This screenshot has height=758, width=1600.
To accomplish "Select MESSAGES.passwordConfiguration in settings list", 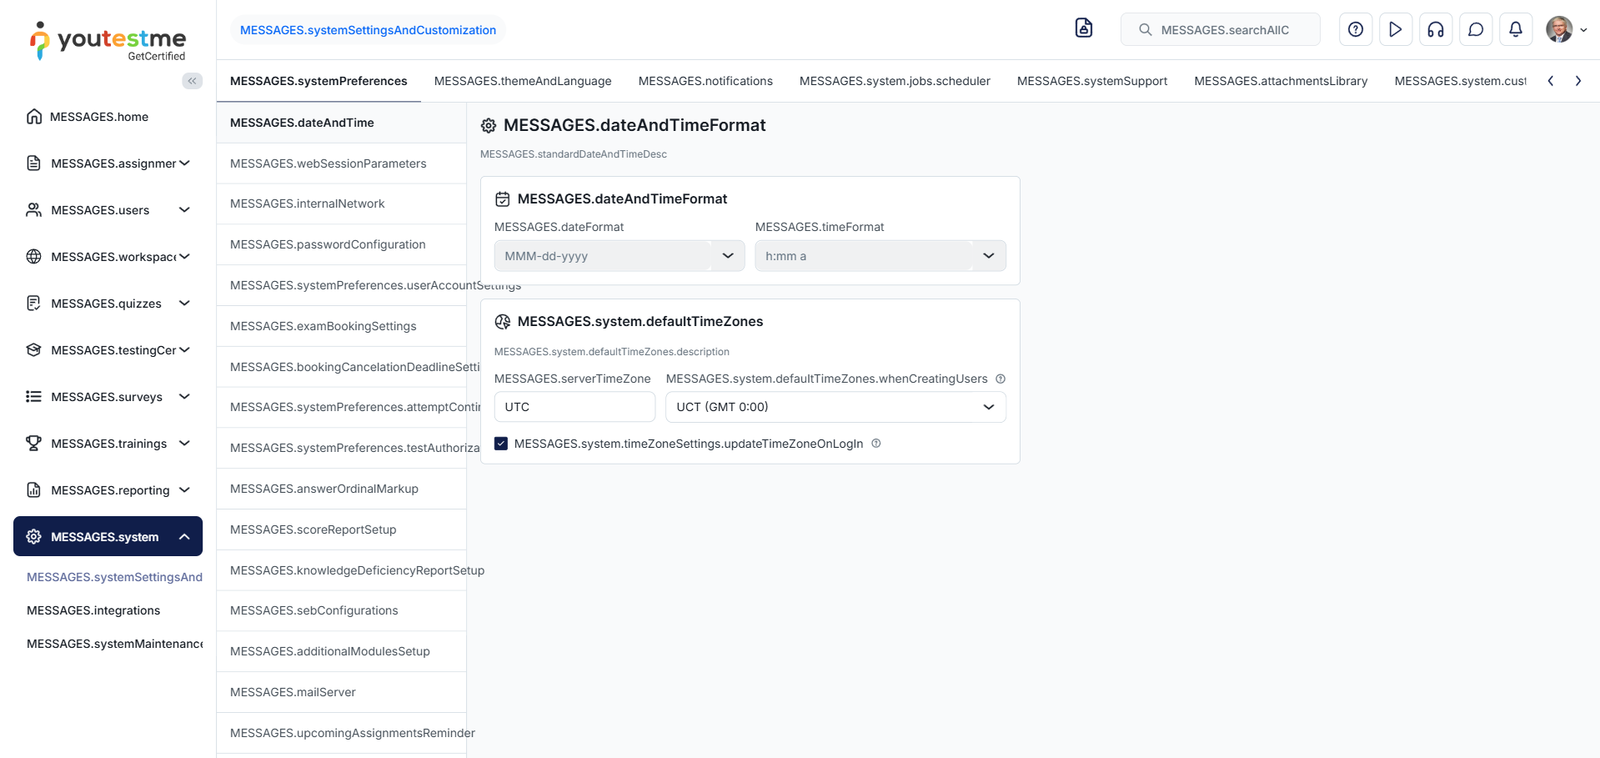I will pyautogui.click(x=328, y=245).
